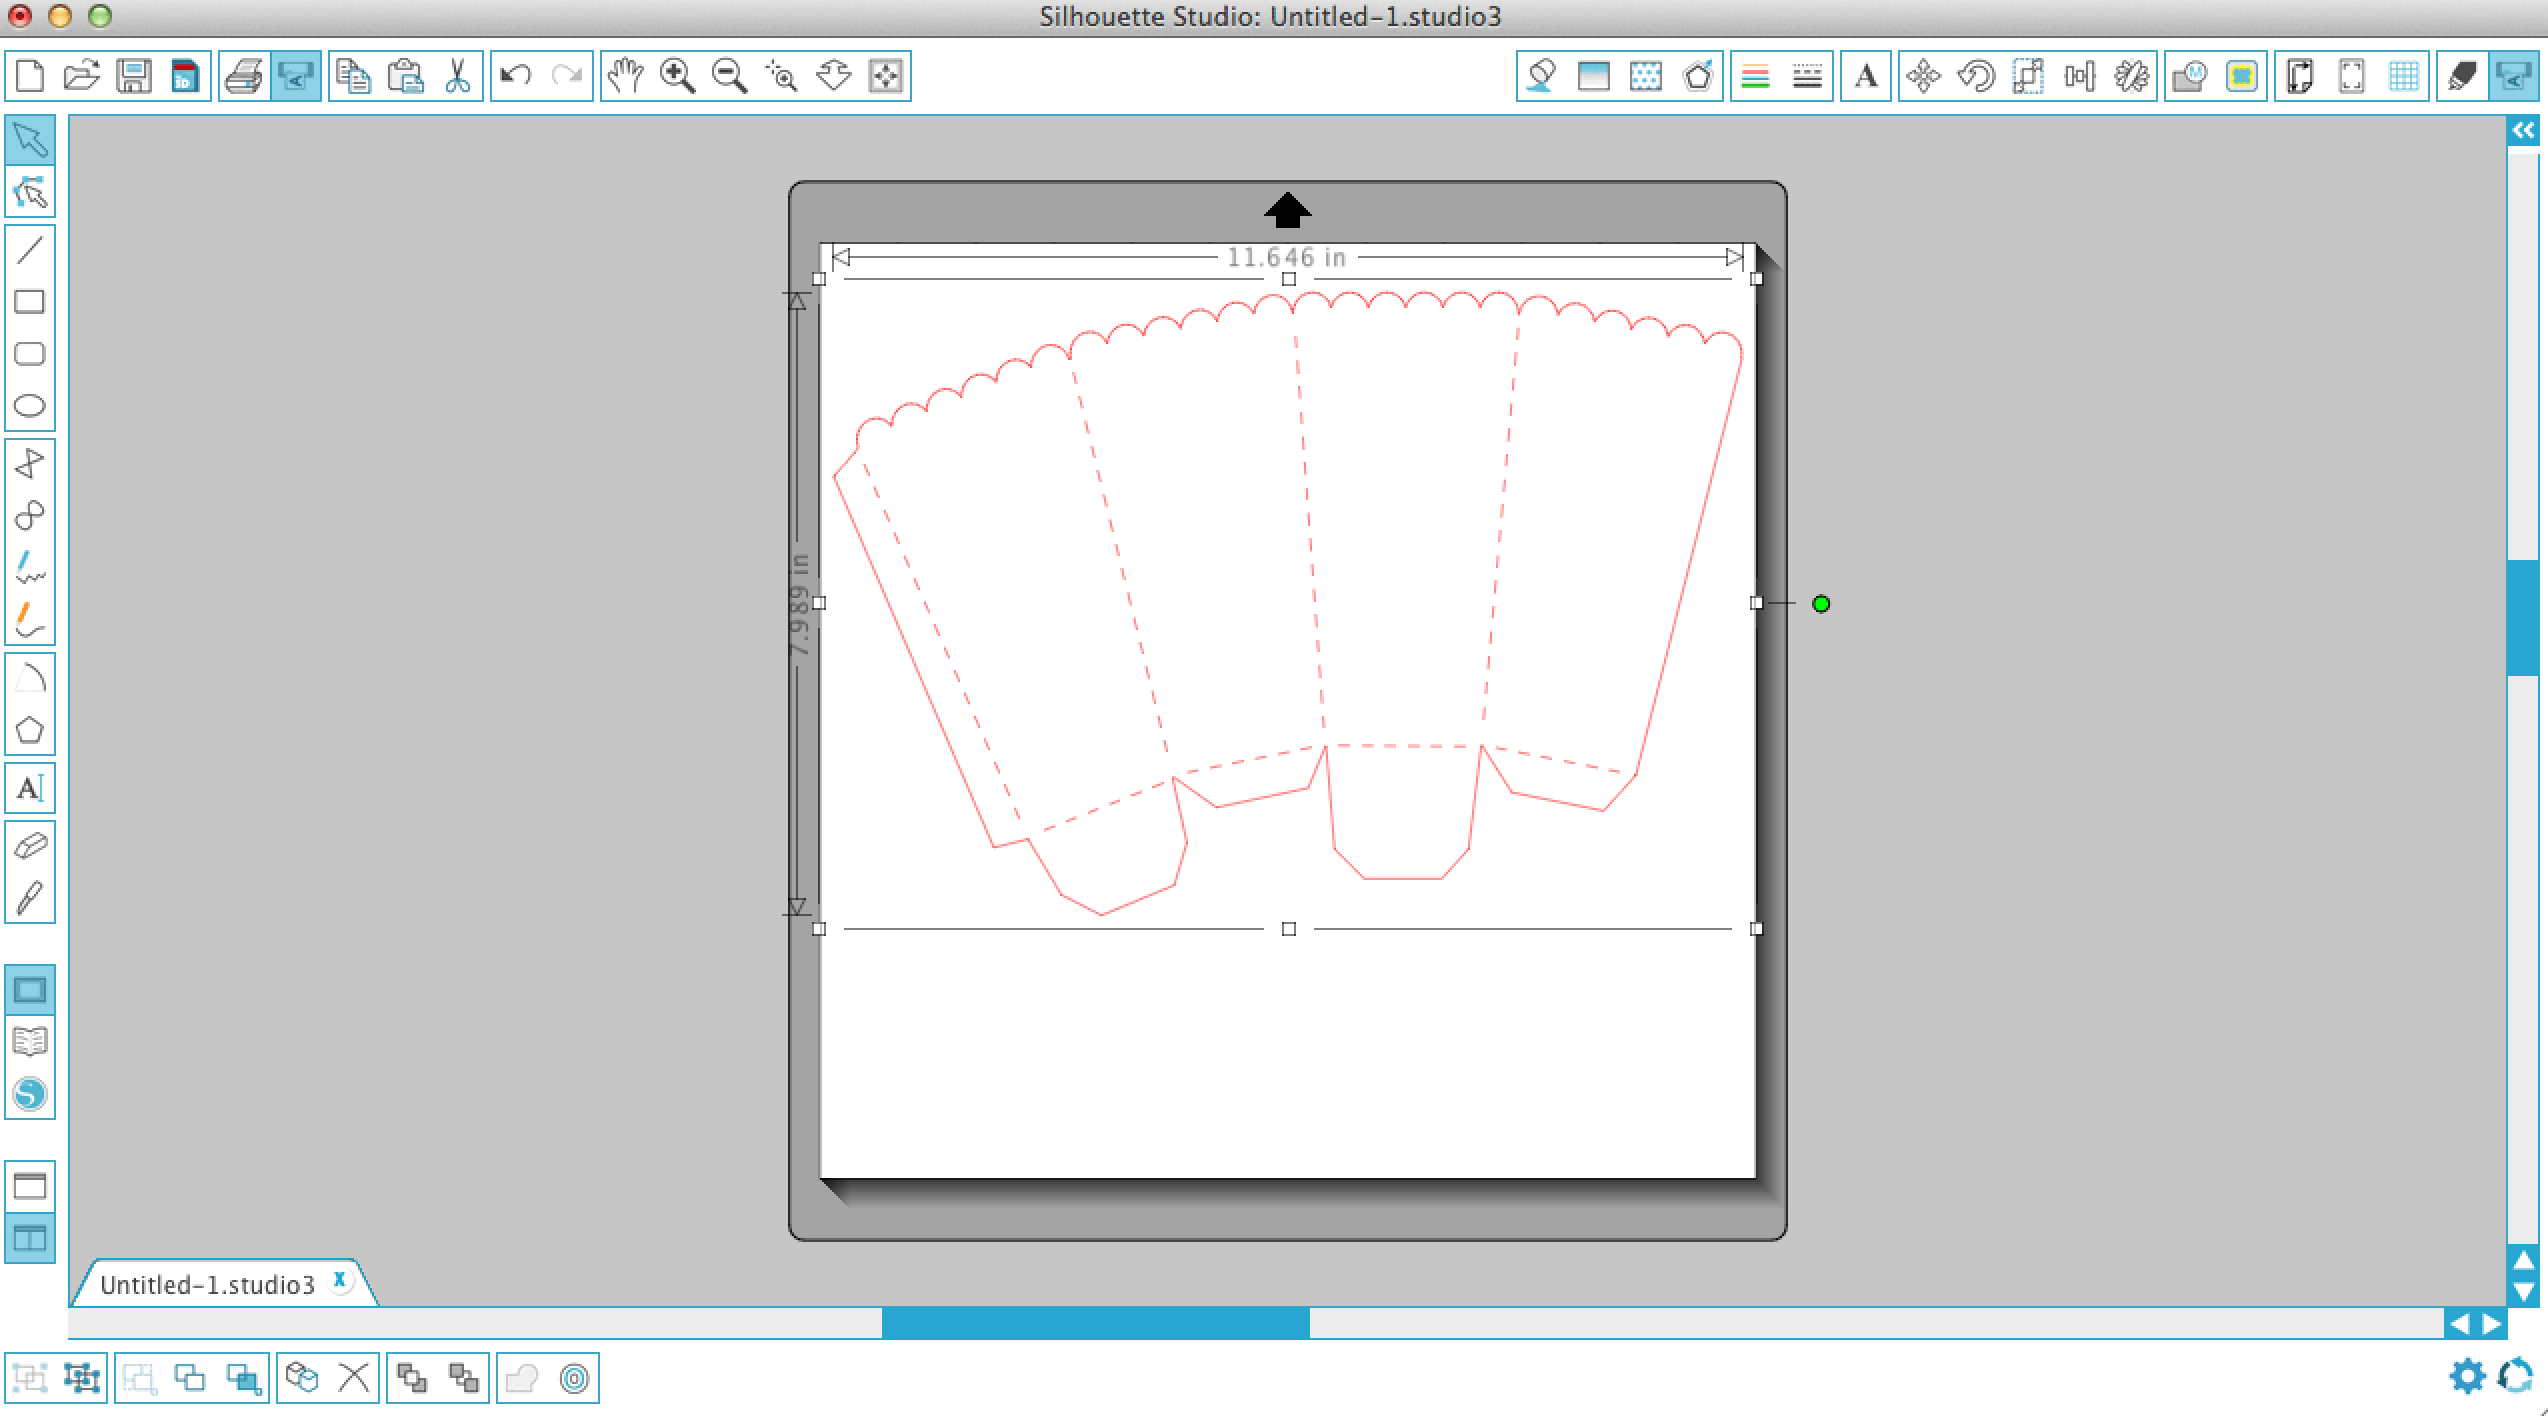Viewport: 2548px width, 1416px height.
Task: Select the Draw a Rectangle tool
Action: pyautogui.click(x=30, y=302)
